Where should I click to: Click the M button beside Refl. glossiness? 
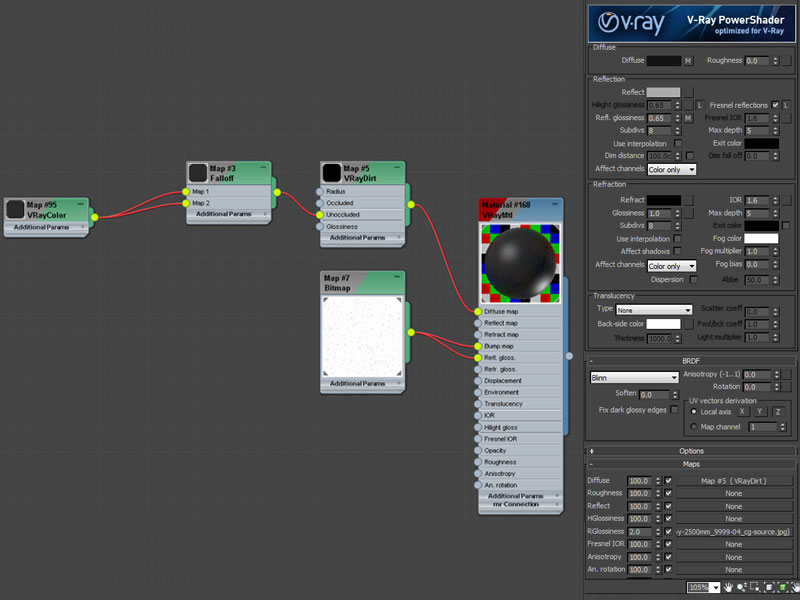pyautogui.click(x=688, y=118)
